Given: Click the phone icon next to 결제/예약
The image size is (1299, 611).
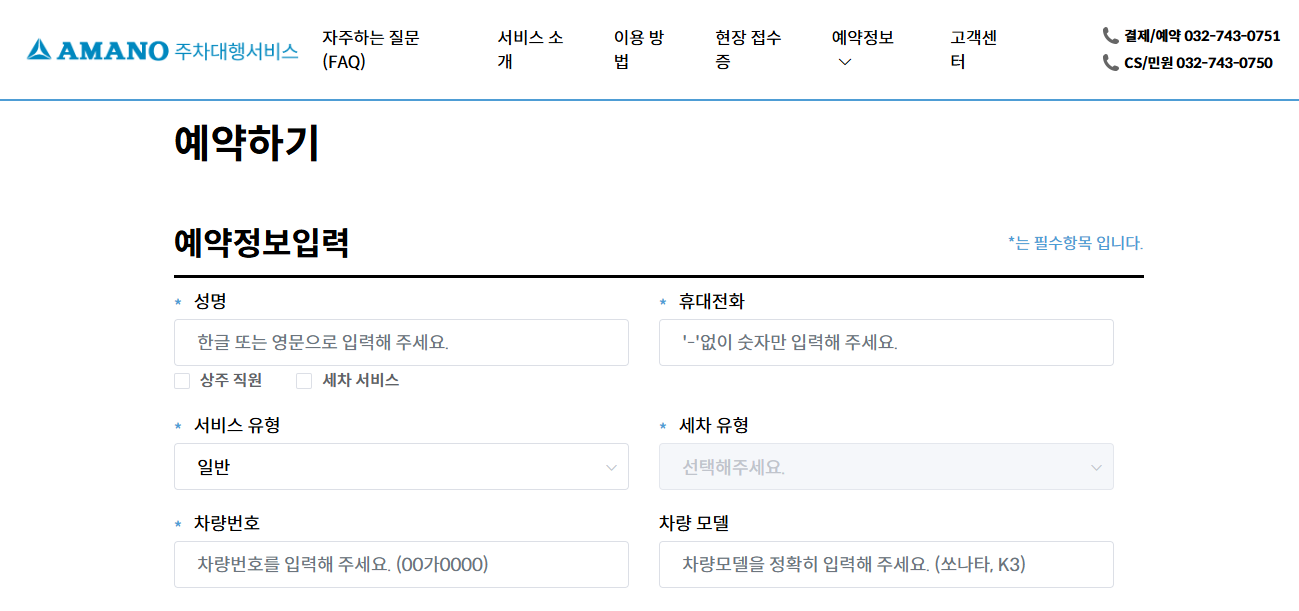Looking at the screenshot, I should click(x=1110, y=34).
